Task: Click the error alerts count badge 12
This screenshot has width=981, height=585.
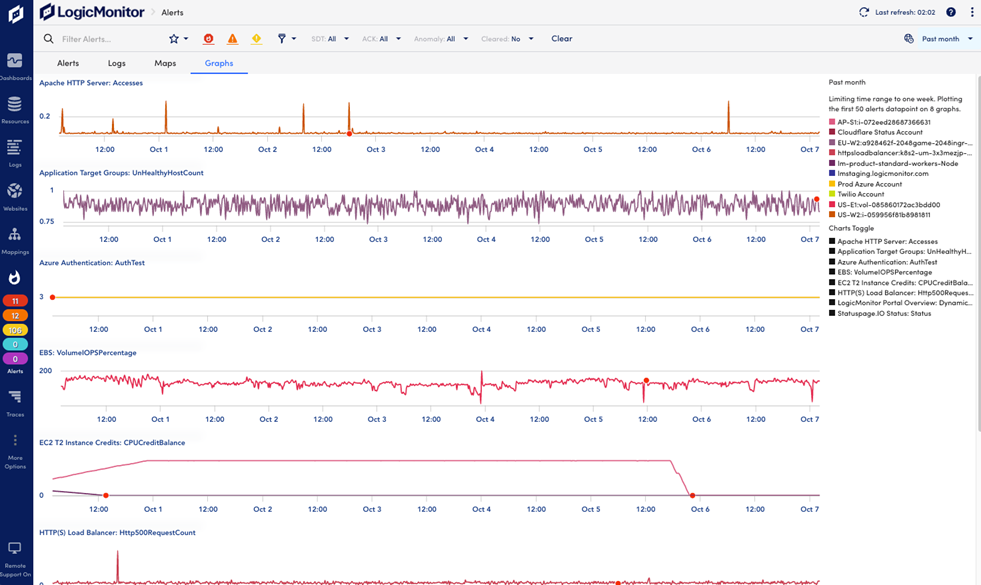Action: [x=15, y=315]
